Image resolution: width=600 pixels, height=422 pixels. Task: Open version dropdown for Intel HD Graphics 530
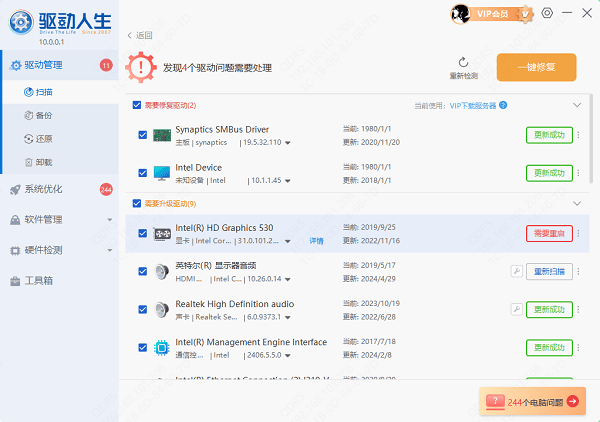point(288,241)
